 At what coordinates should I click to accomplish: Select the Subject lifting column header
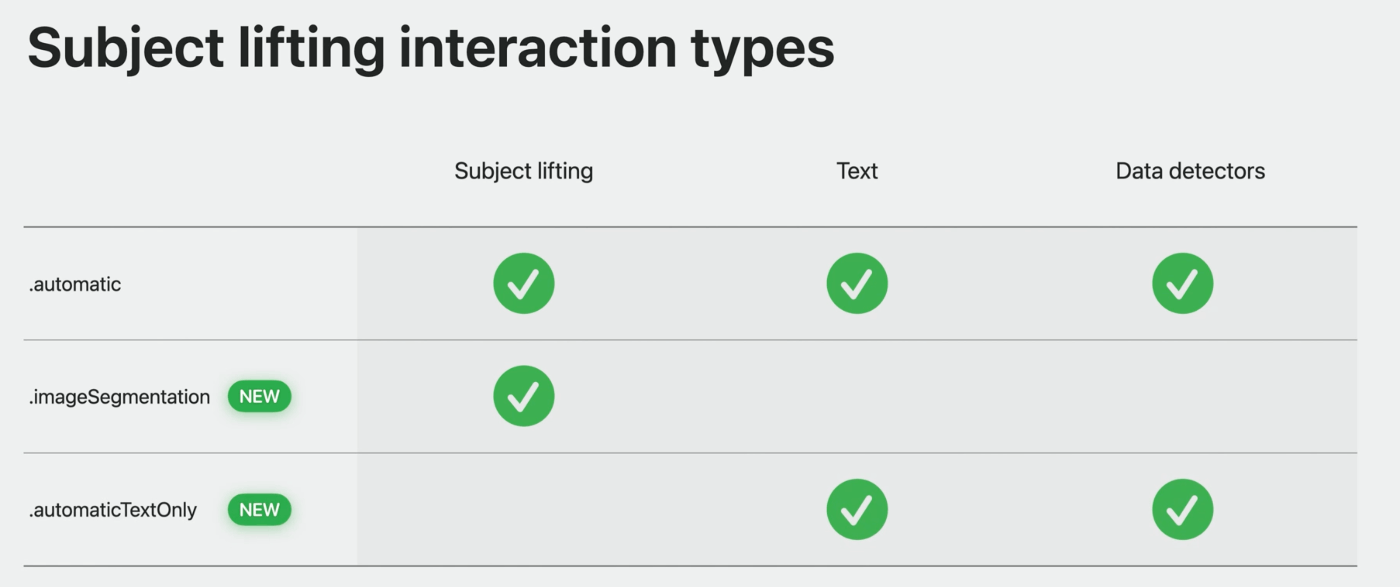pos(524,171)
